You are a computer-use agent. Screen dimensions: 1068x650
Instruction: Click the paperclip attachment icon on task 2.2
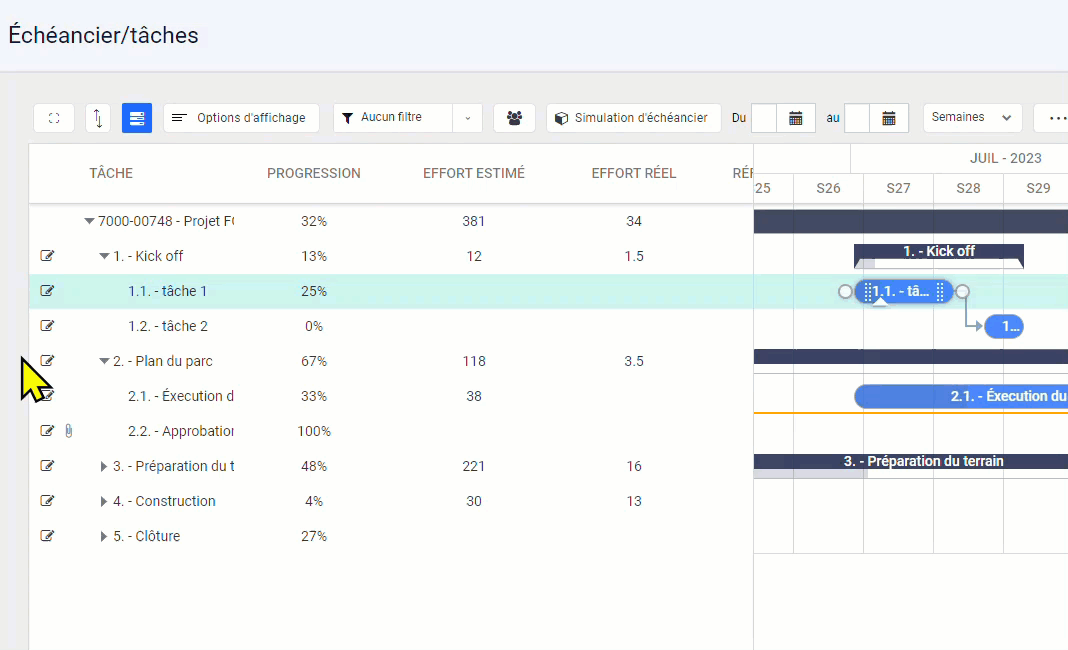click(69, 431)
